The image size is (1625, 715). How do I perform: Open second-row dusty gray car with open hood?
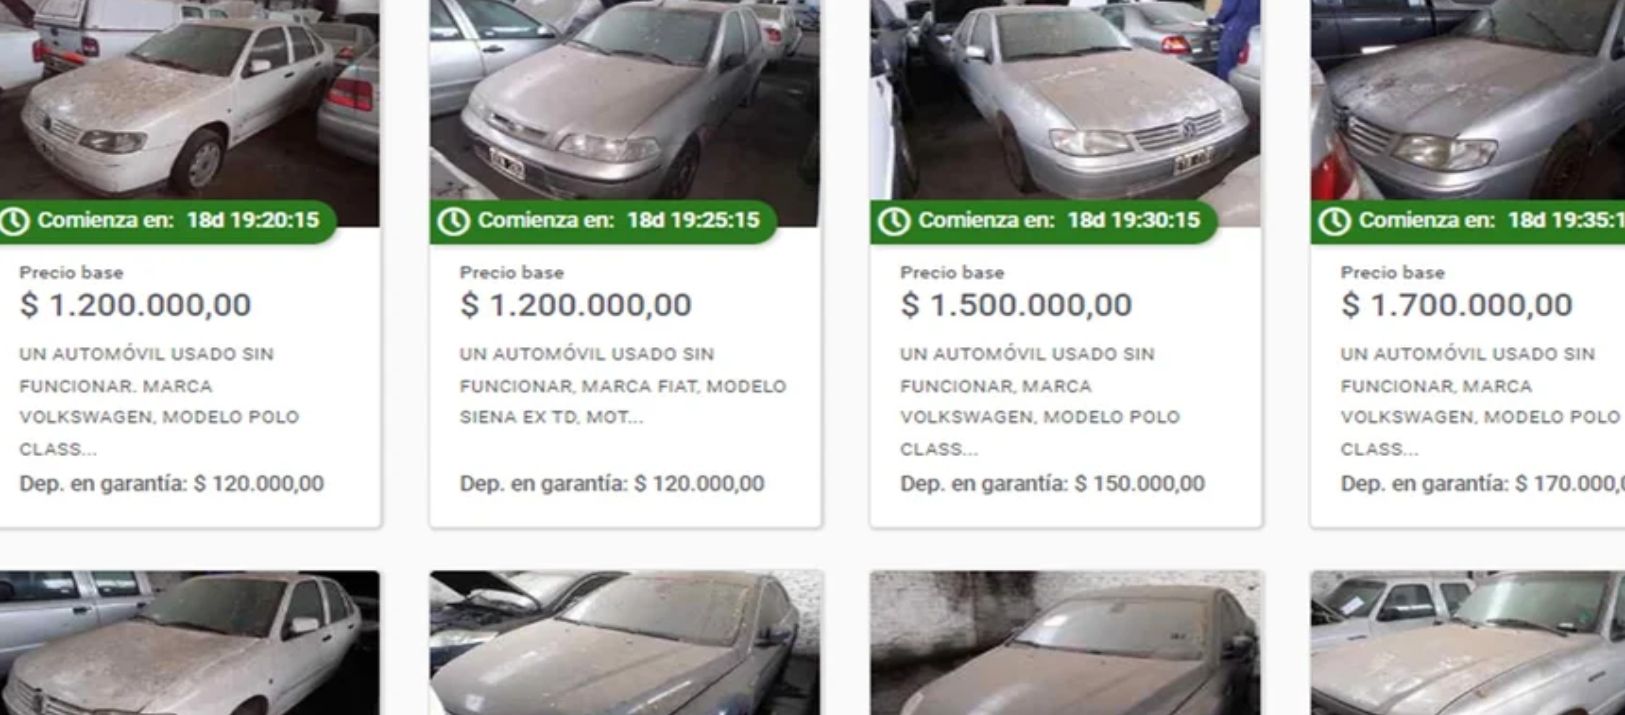tap(625, 643)
